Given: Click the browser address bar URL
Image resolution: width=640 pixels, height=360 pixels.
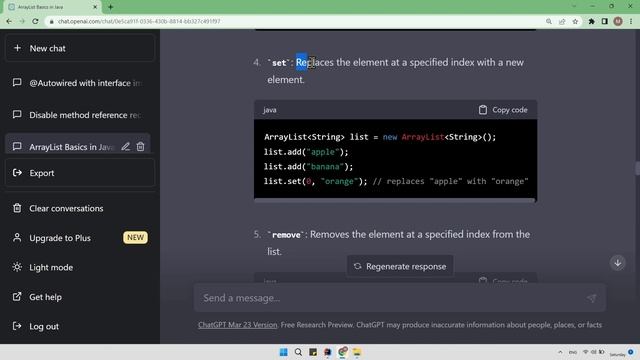Looking at the screenshot, I should (139, 21).
